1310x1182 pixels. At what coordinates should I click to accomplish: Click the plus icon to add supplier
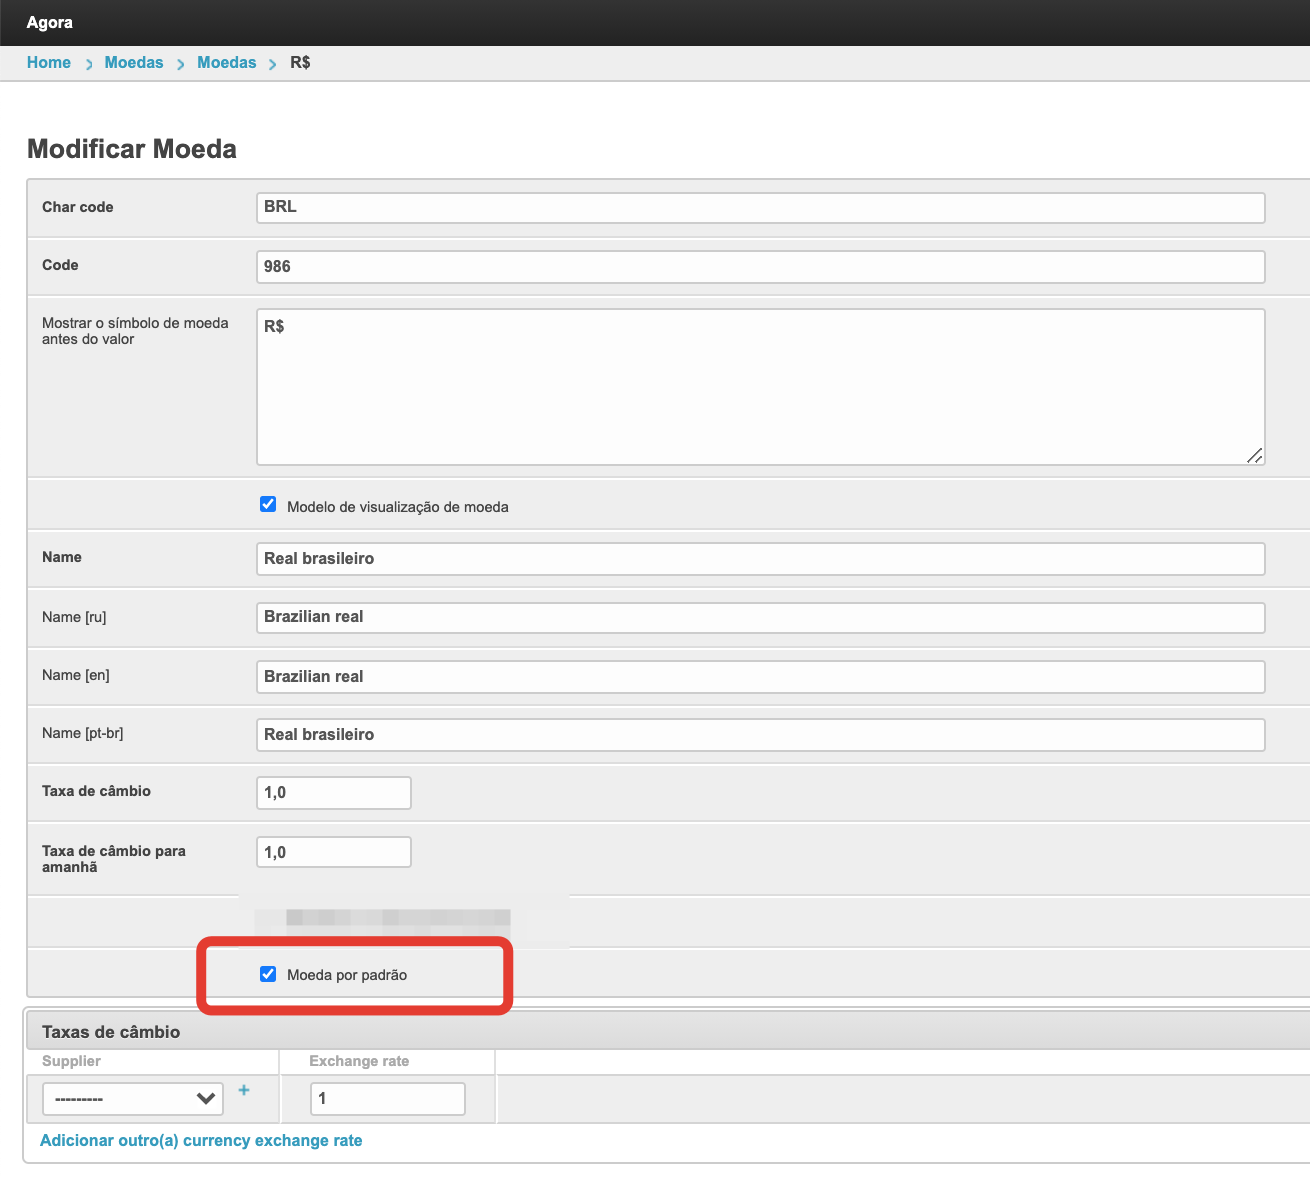click(x=244, y=1090)
